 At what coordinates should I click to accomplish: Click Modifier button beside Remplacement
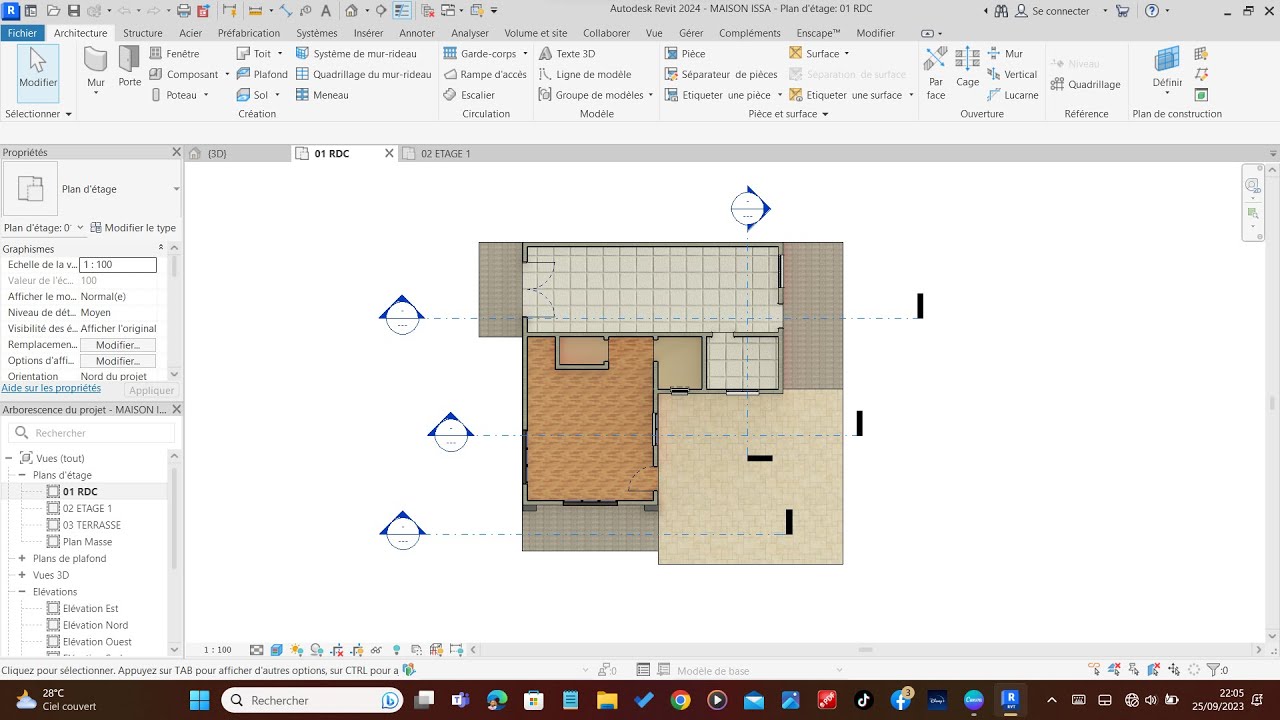pos(118,345)
